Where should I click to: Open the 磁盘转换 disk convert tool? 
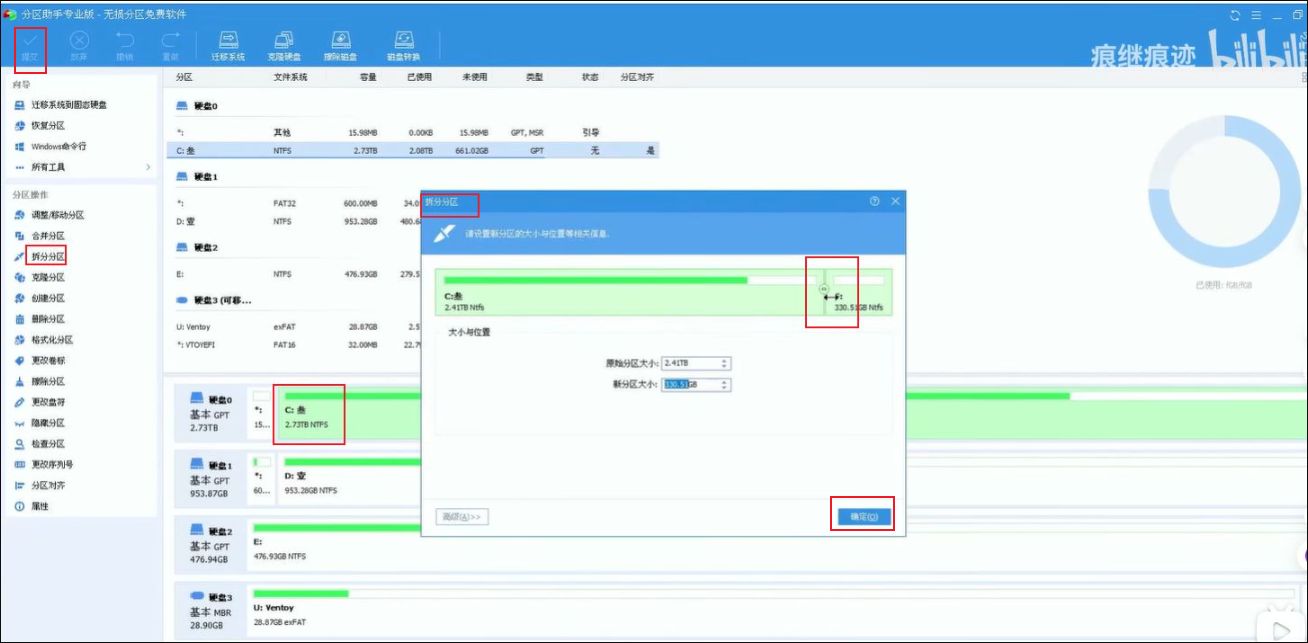pyautogui.click(x=403, y=45)
